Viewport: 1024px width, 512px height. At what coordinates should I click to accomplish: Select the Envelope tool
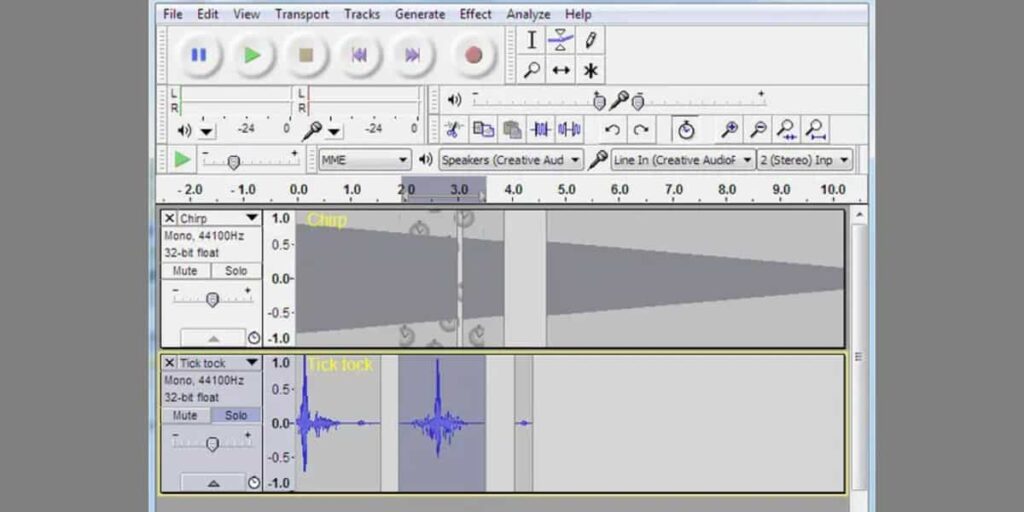pos(560,40)
